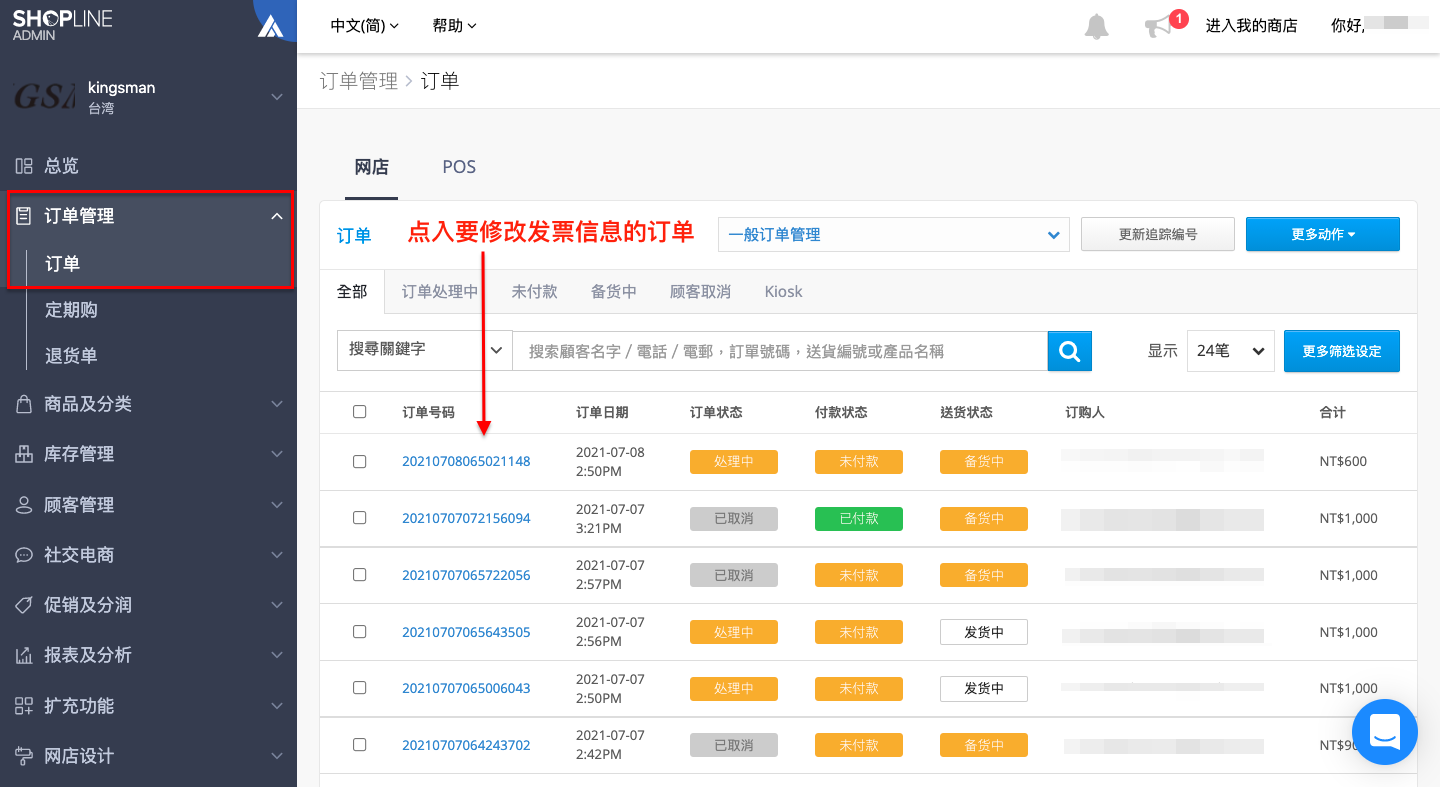The width and height of the screenshot is (1440, 787).
Task: Tick the select-all orders header checkbox
Action: (x=360, y=412)
